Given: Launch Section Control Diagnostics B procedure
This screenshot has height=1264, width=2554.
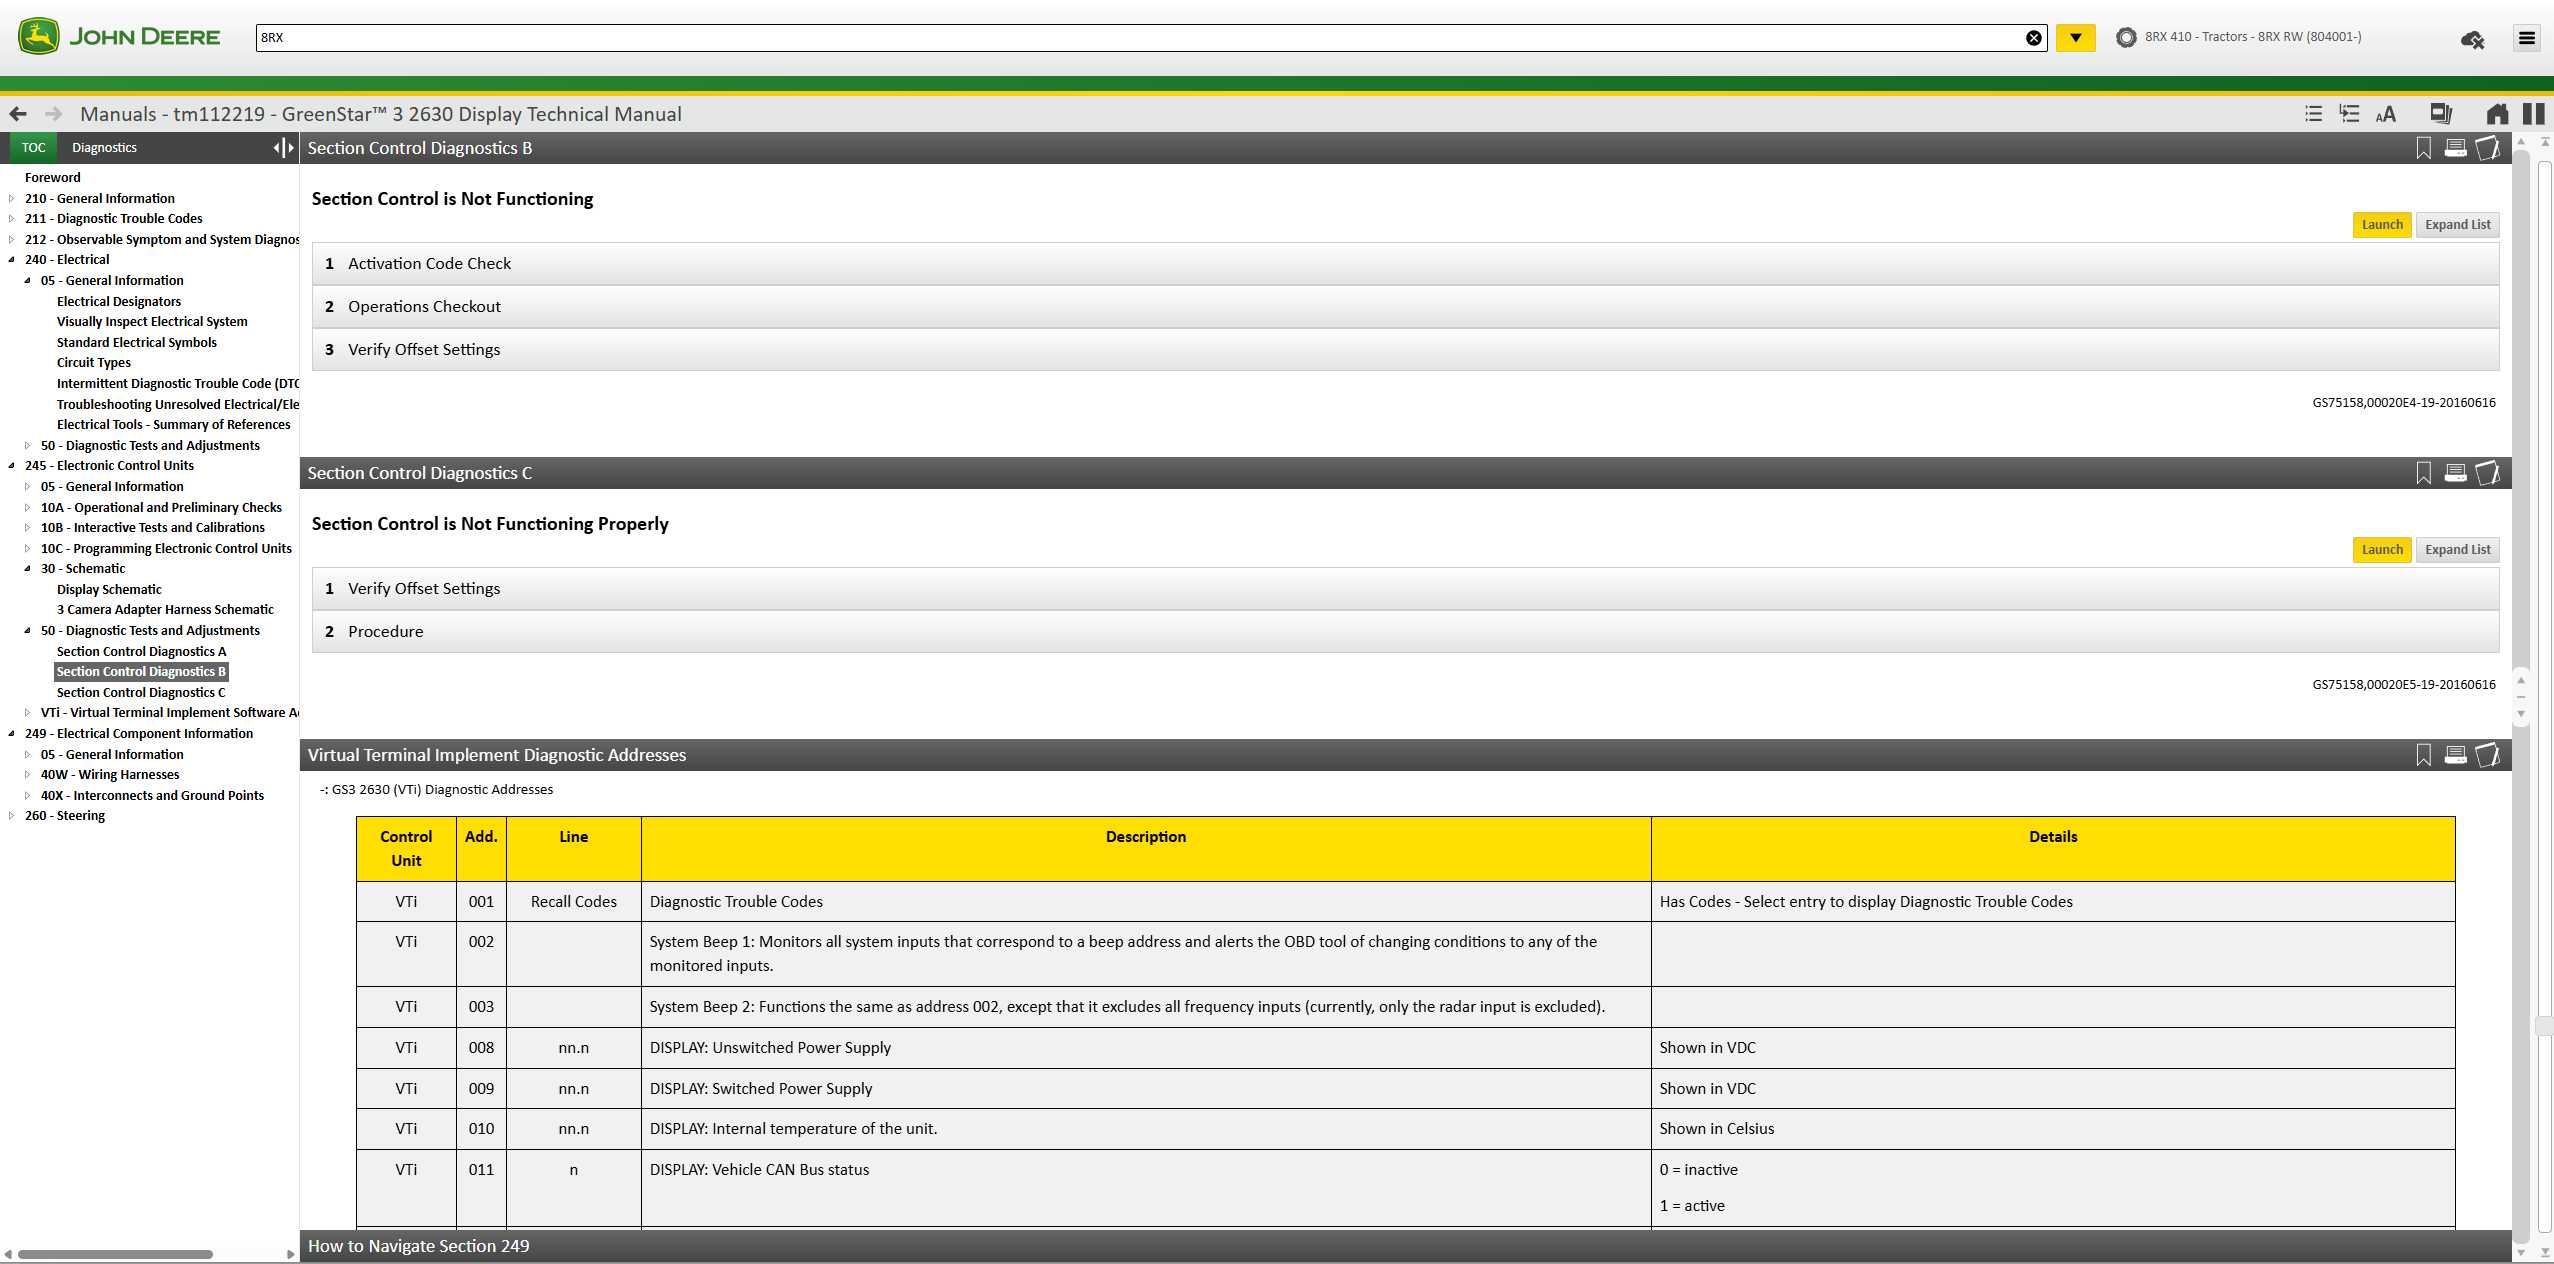Looking at the screenshot, I should [2381, 225].
